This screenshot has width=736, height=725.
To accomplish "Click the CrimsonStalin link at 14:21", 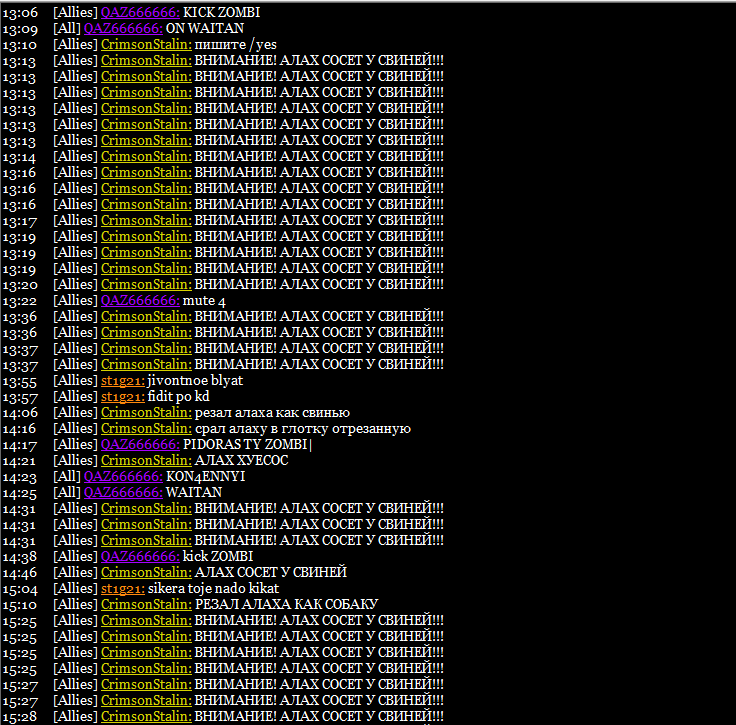I will click(x=146, y=460).
